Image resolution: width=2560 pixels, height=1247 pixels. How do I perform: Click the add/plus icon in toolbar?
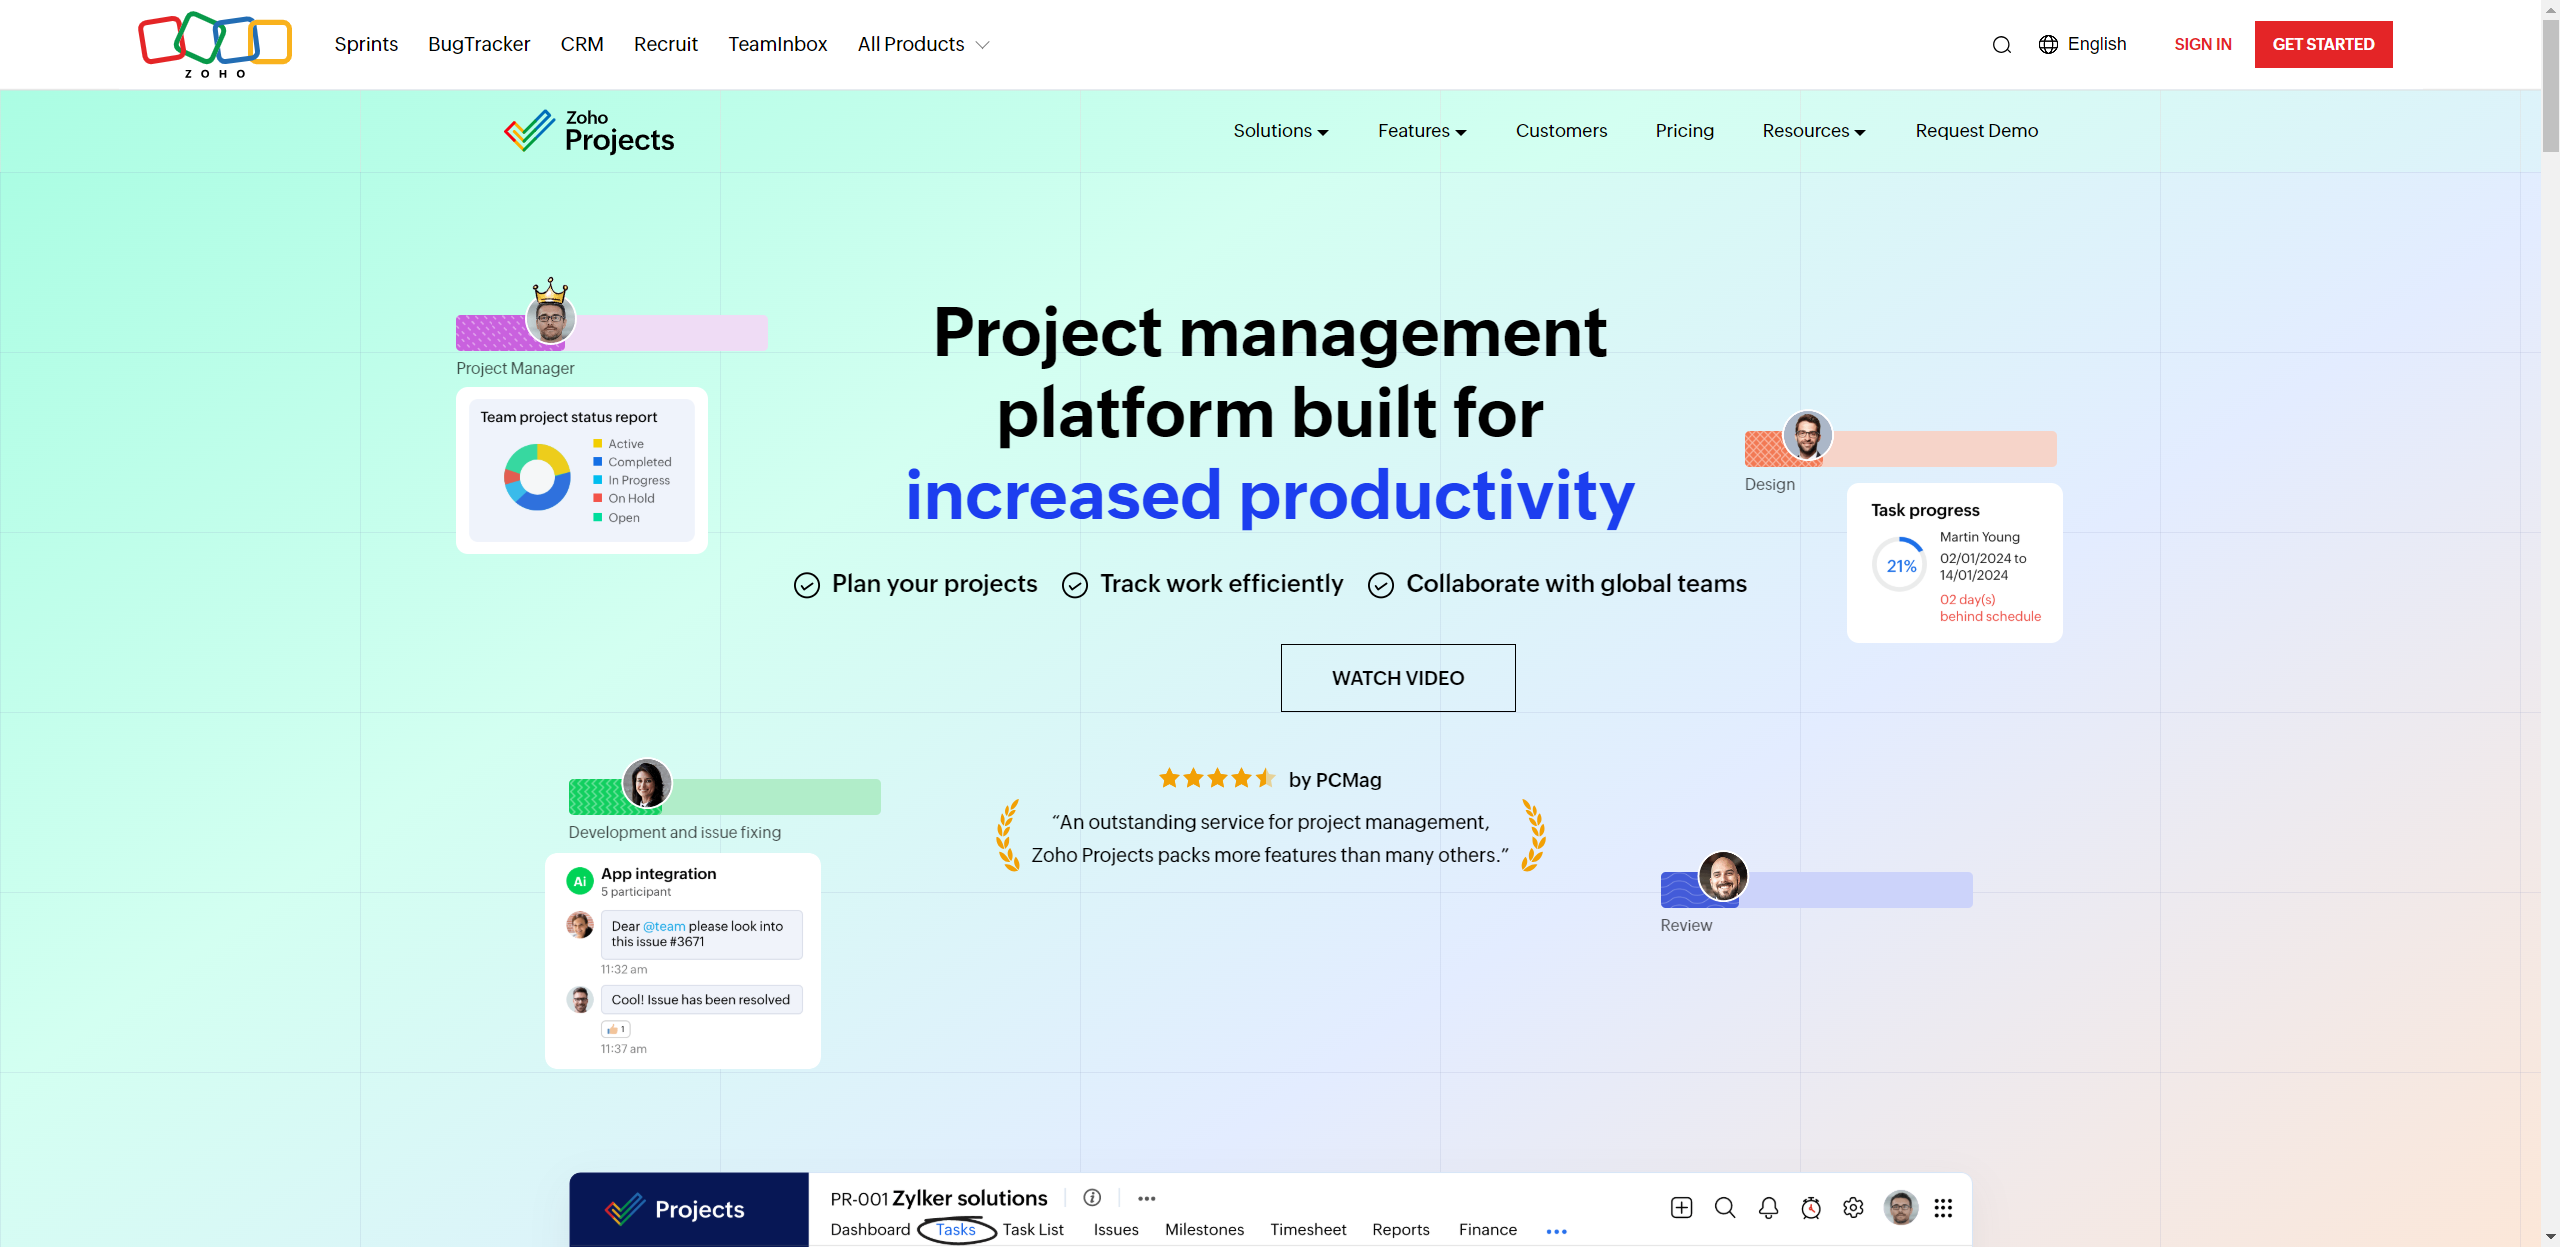[1680, 1208]
